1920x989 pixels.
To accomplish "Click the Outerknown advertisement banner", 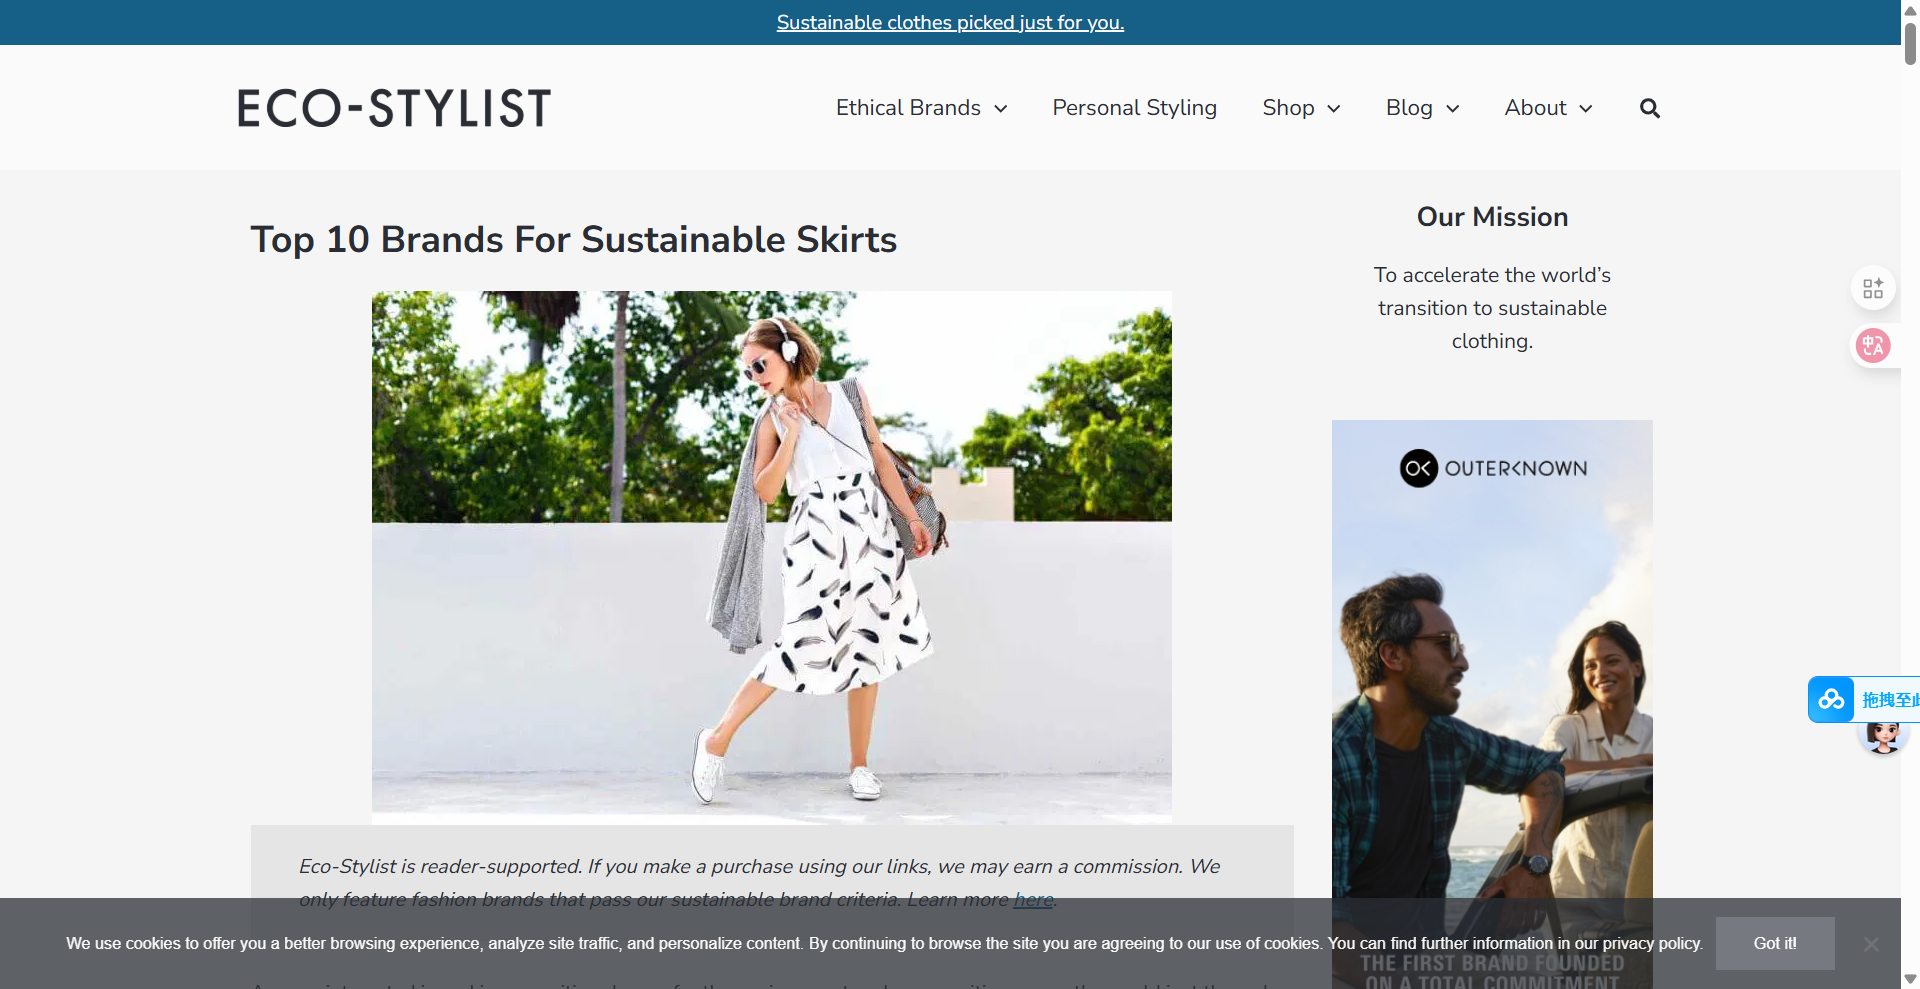I will pos(1492,704).
